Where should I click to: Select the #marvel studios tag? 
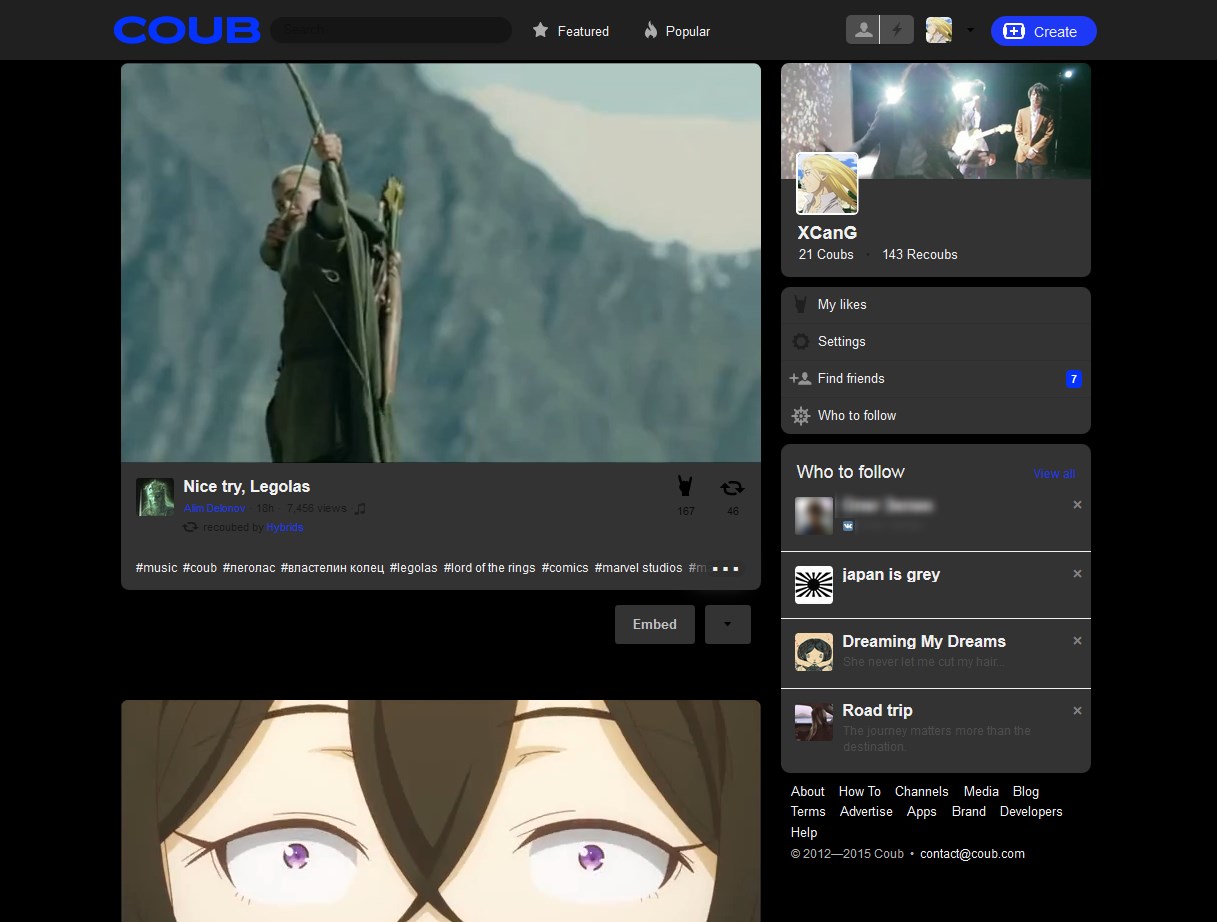638,567
